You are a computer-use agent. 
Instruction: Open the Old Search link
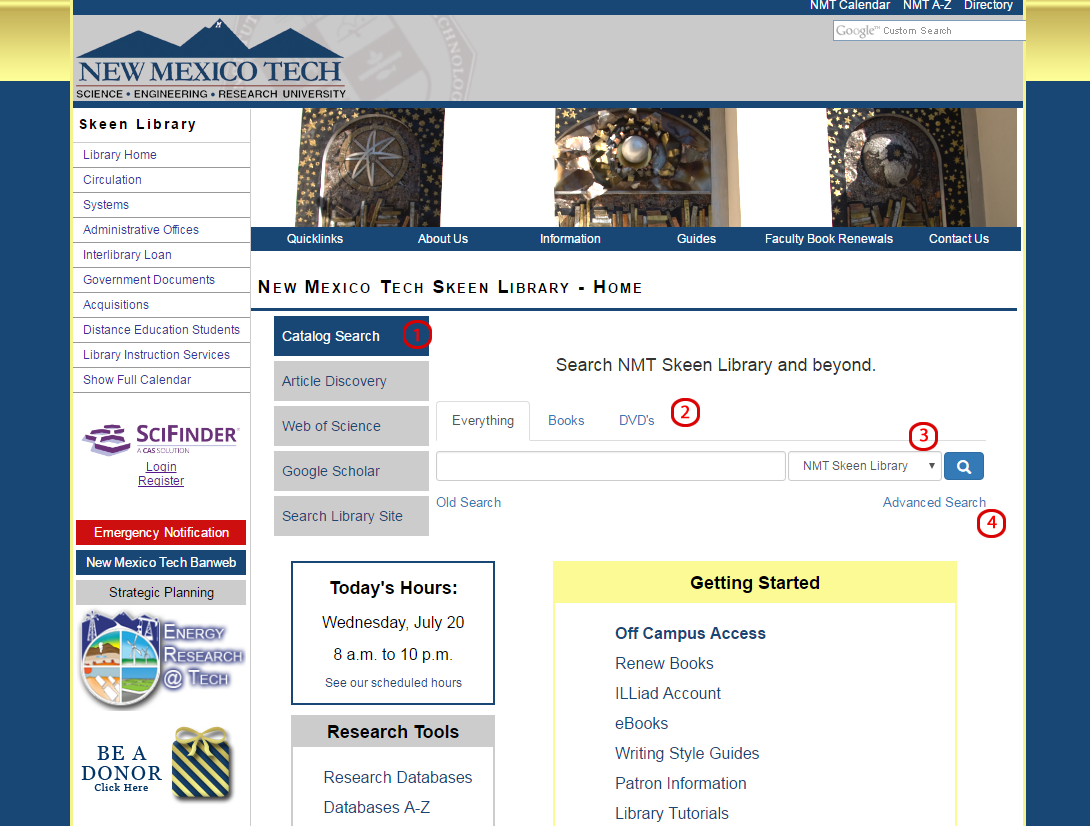[x=469, y=502]
